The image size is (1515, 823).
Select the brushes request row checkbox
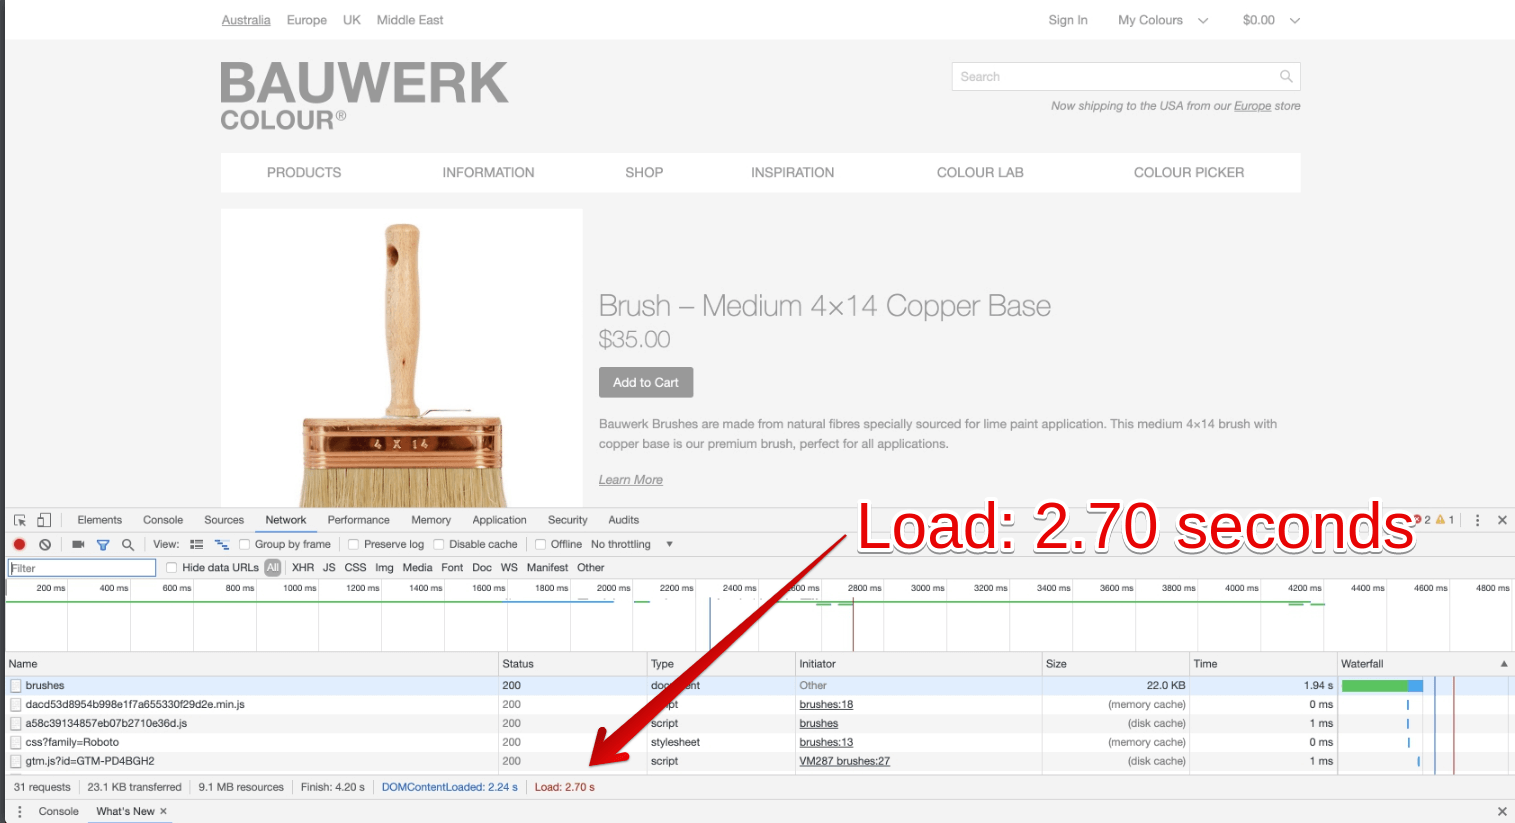[x=16, y=685]
